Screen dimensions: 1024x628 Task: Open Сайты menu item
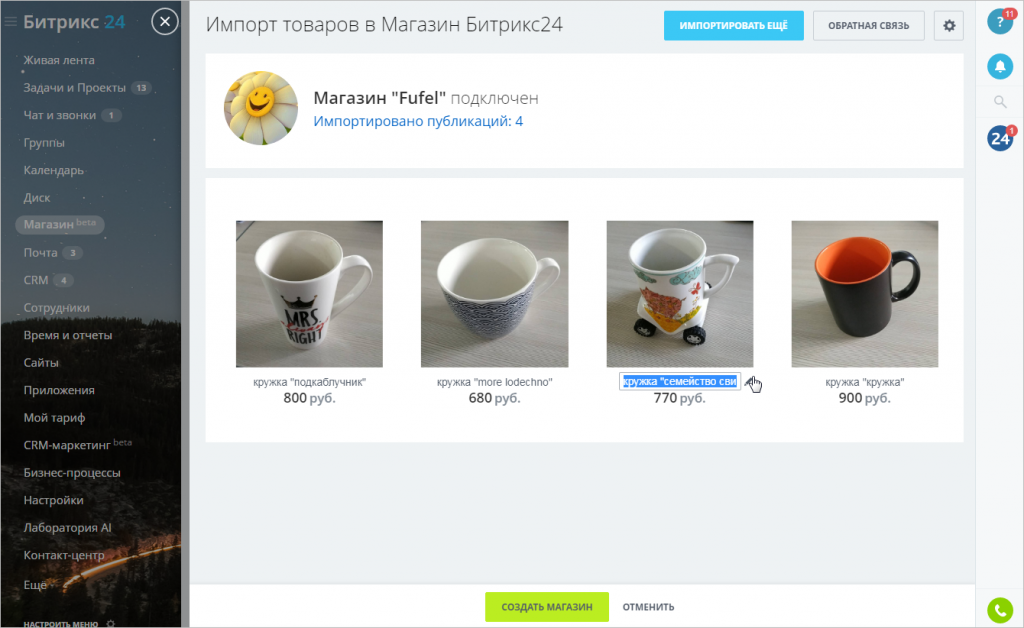click(41, 362)
